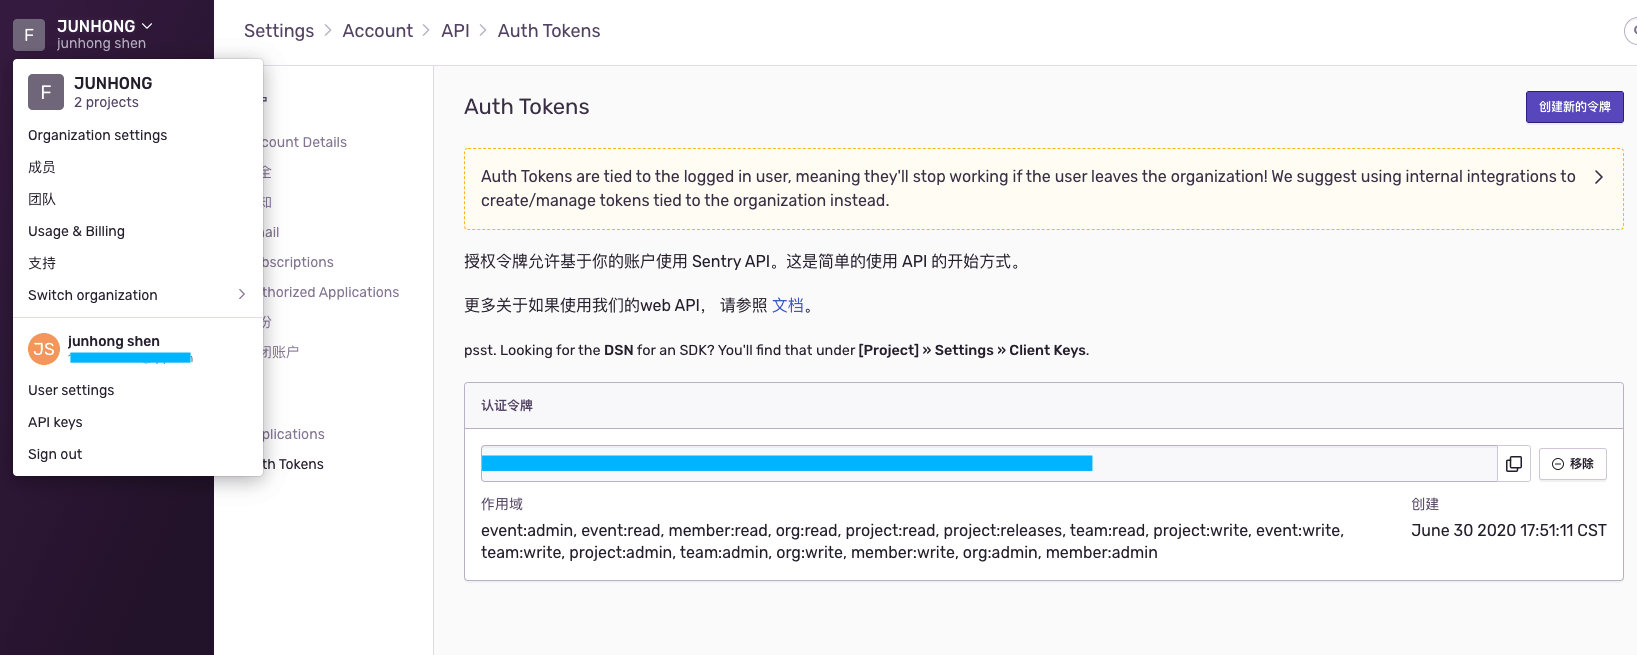
Task: Click the JUNHONG organization avatar in dropdown
Action: pyautogui.click(x=46, y=92)
